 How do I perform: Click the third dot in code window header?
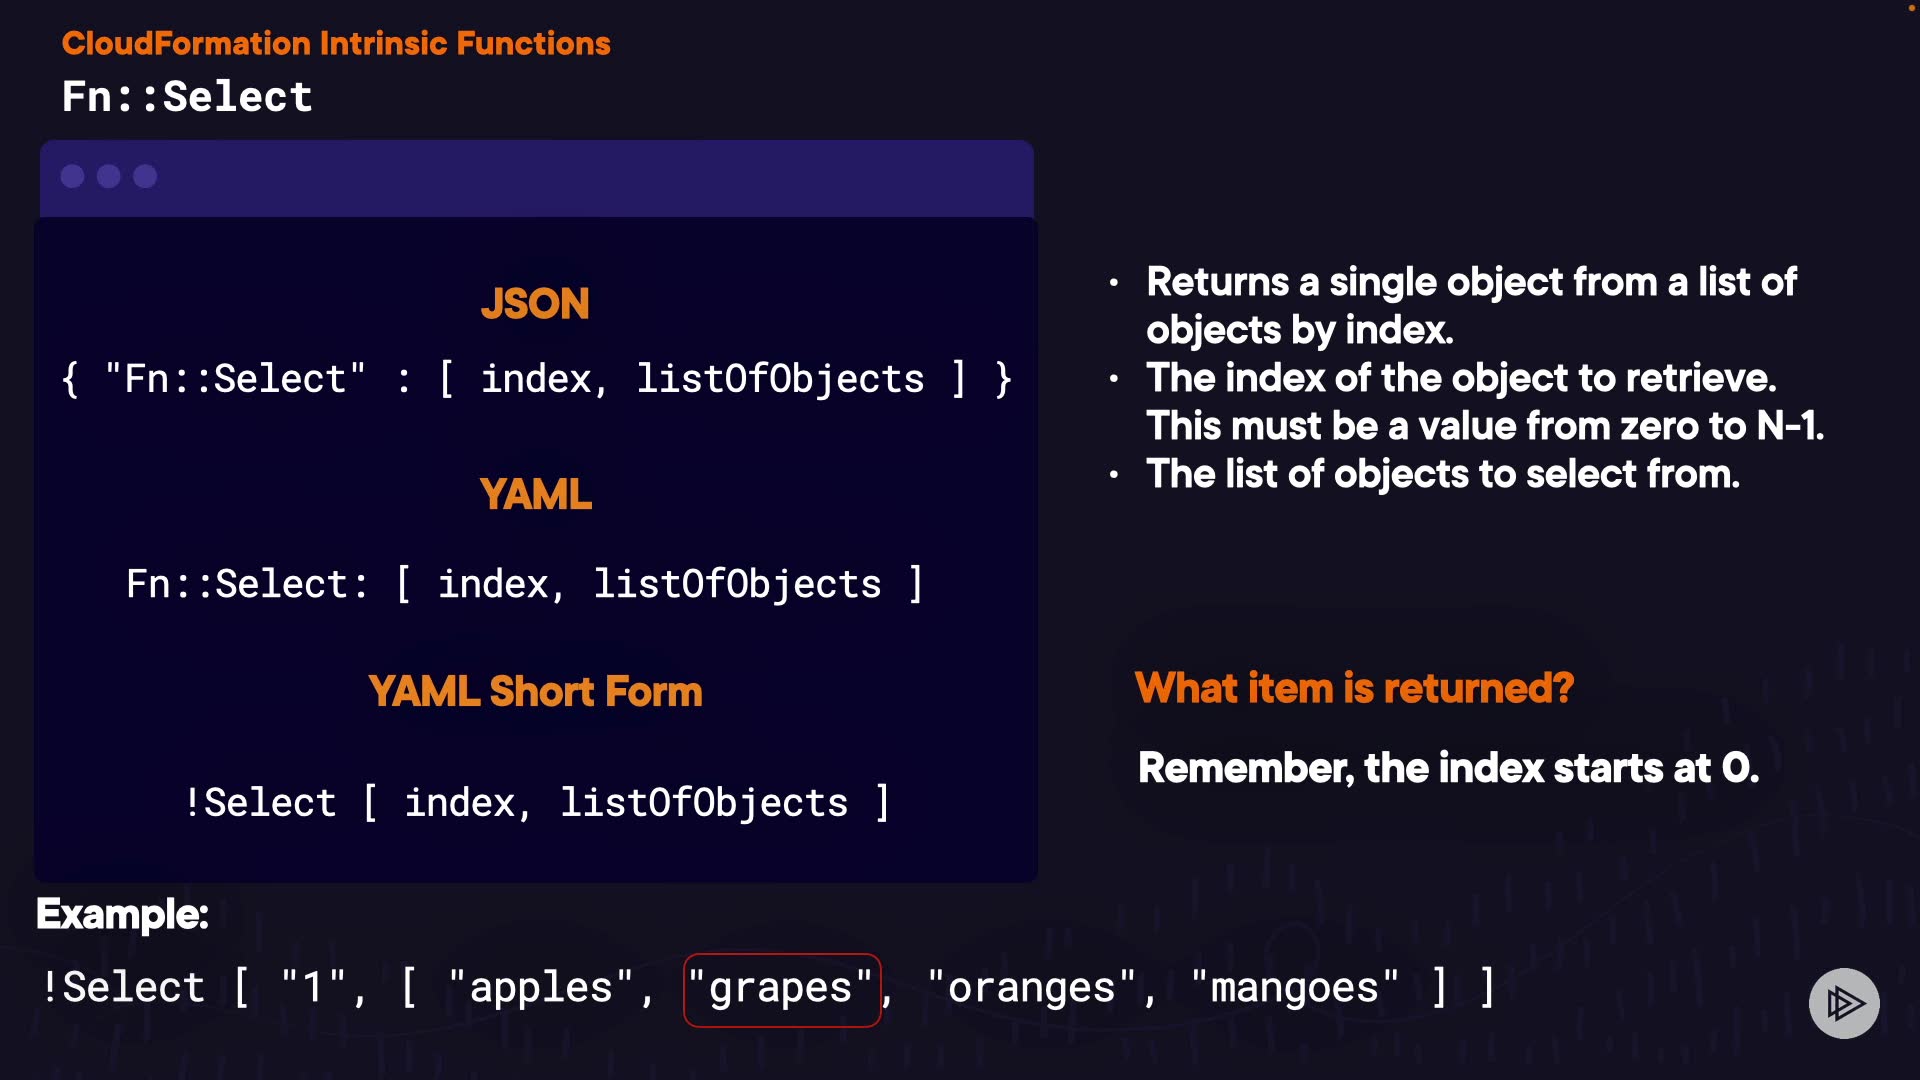(x=145, y=177)
